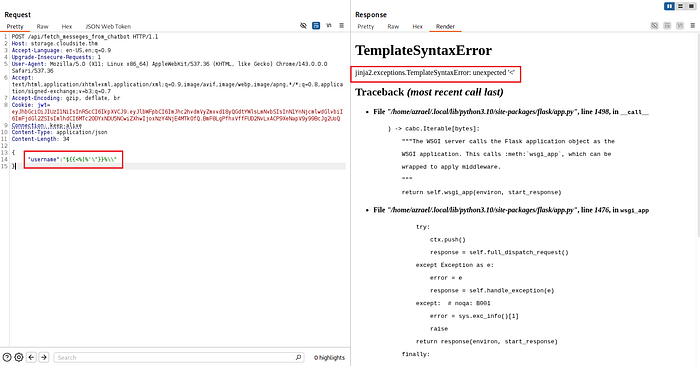Click the Response panel heading
Screen dimensions: 700x366
tap(371, 15)
